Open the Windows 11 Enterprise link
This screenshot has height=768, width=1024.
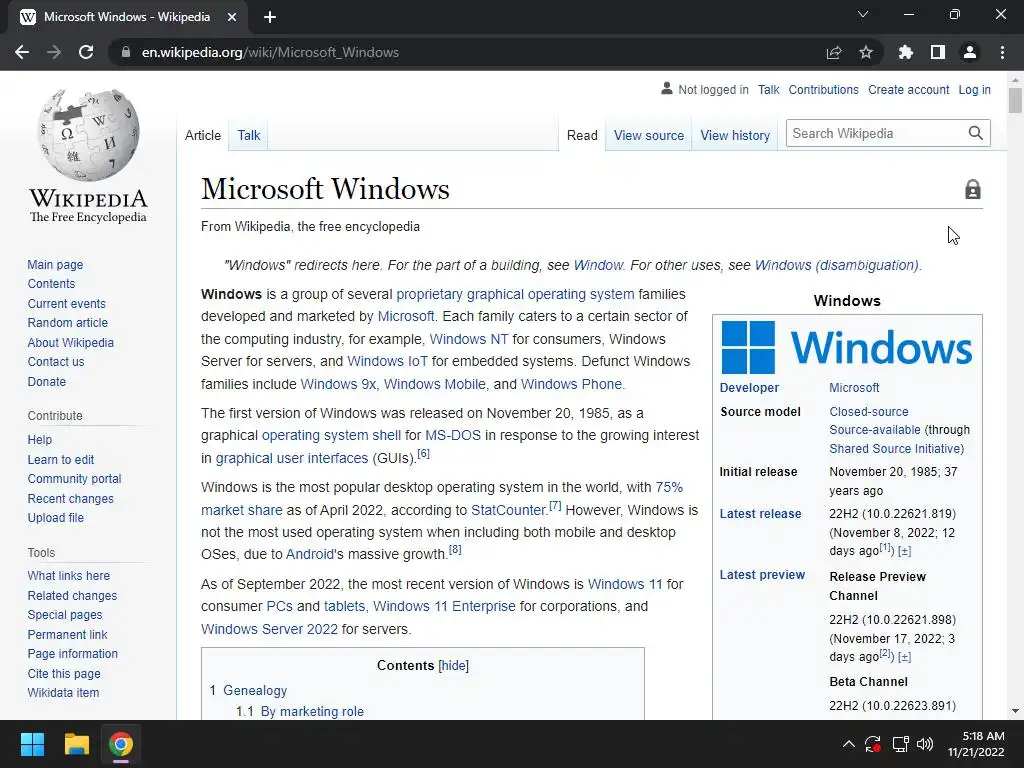(x=444, y=606)
